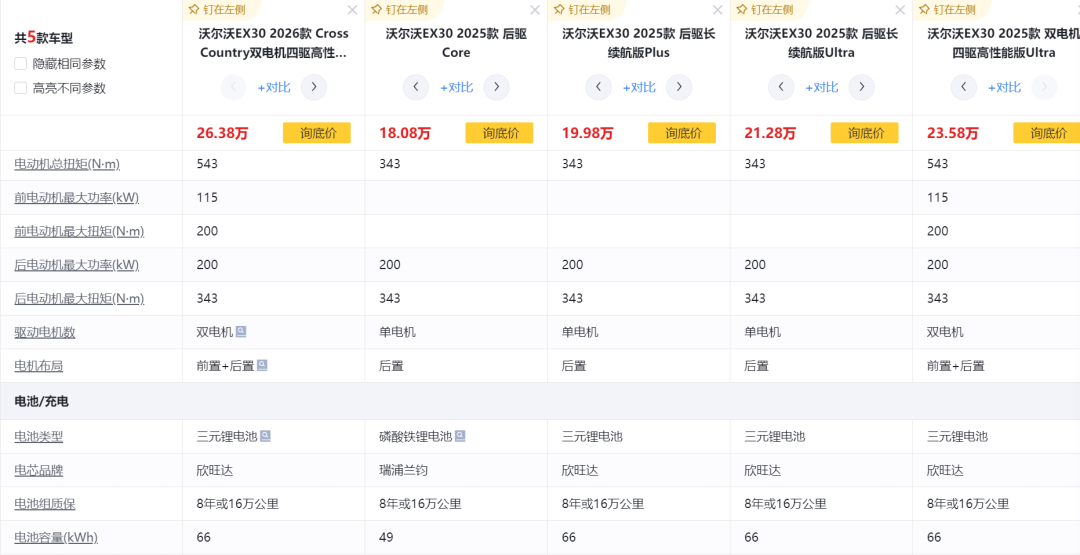The image size is (1080, 555).
Task: Move the Cross Country column right
Action: 314,87
